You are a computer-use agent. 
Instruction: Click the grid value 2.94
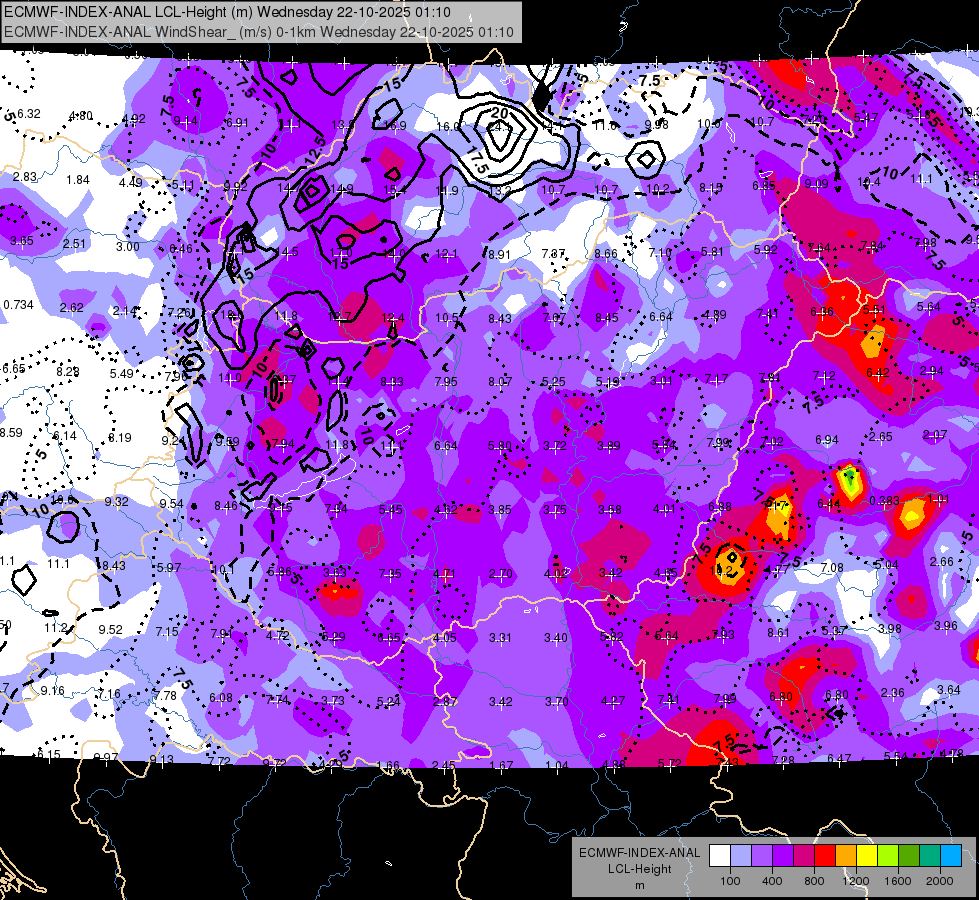(x=932, y=371)
